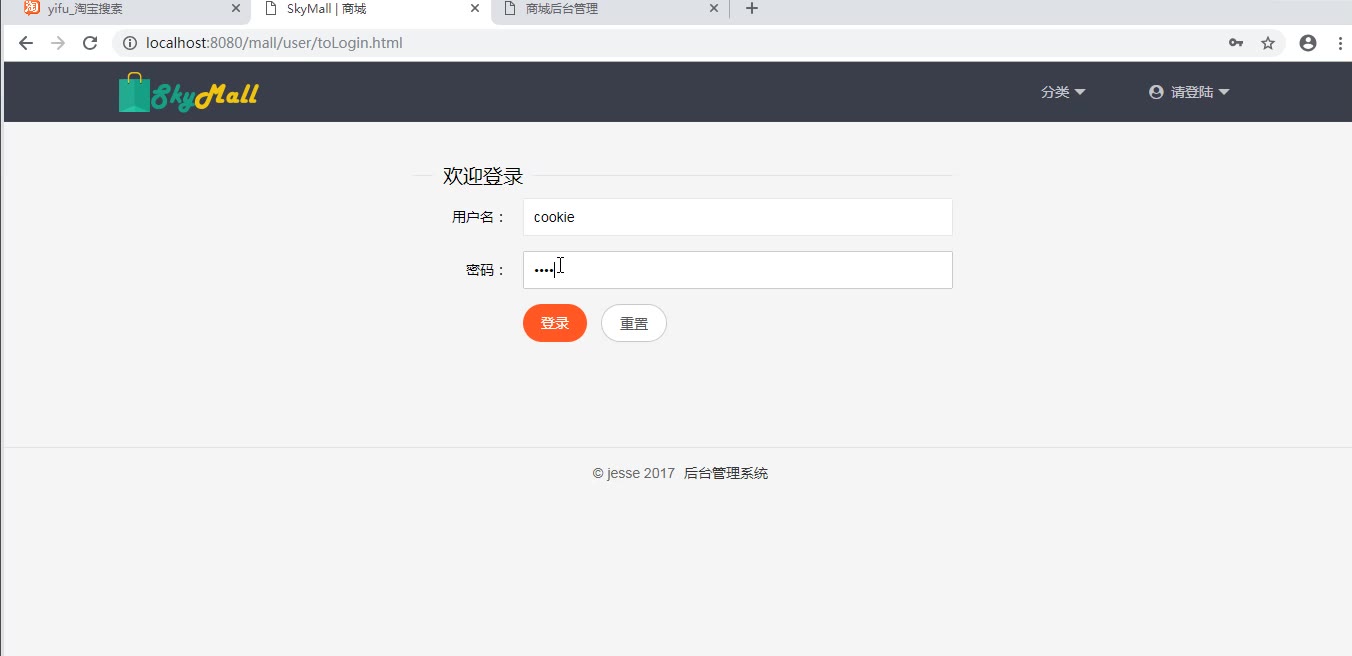Viewport: 1352px width, 656px height.
Task: Follow the 后台管理系统 footer link
Action: [726, 474]
